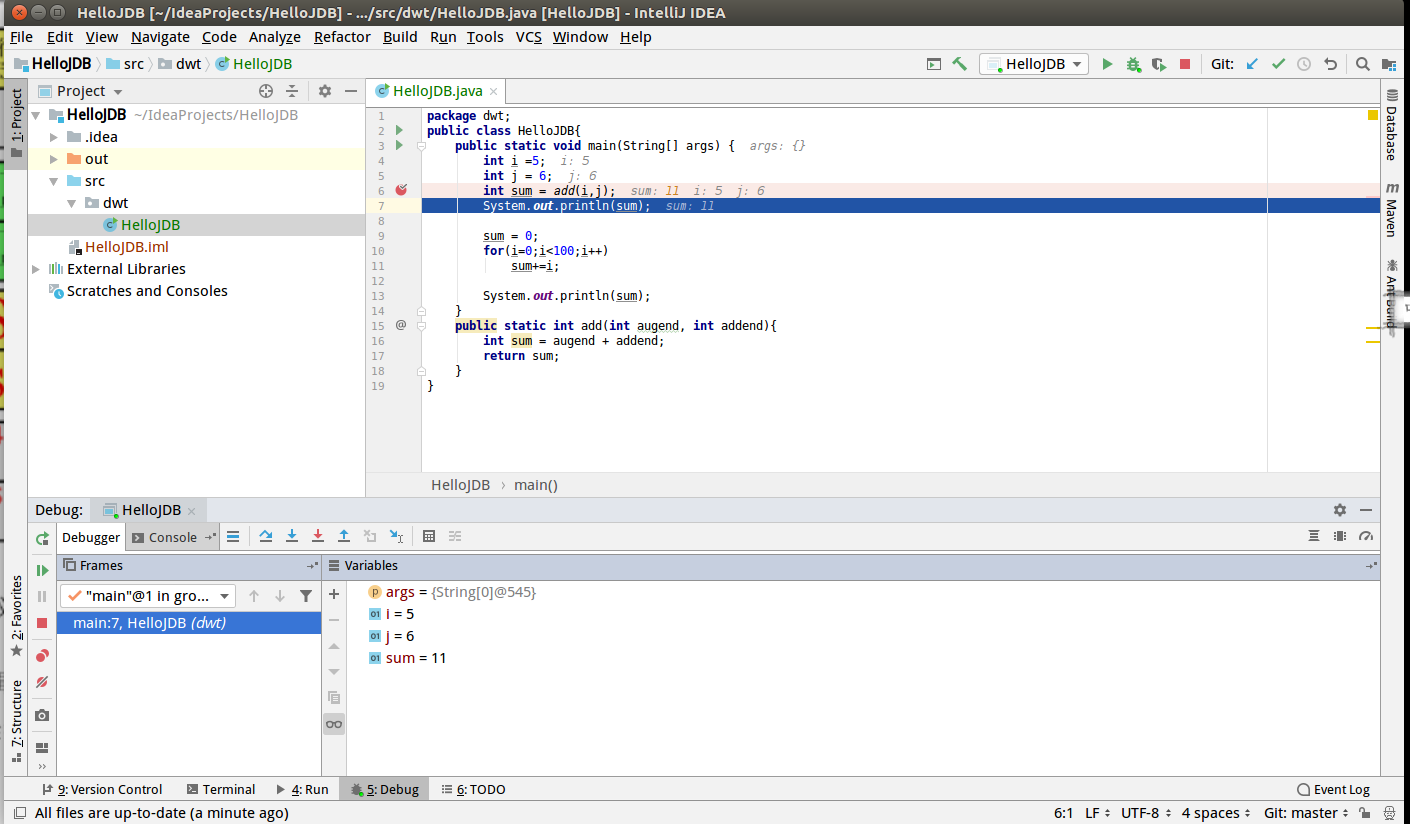Select Scratches and Consoles in project tree

pos(146,291)
